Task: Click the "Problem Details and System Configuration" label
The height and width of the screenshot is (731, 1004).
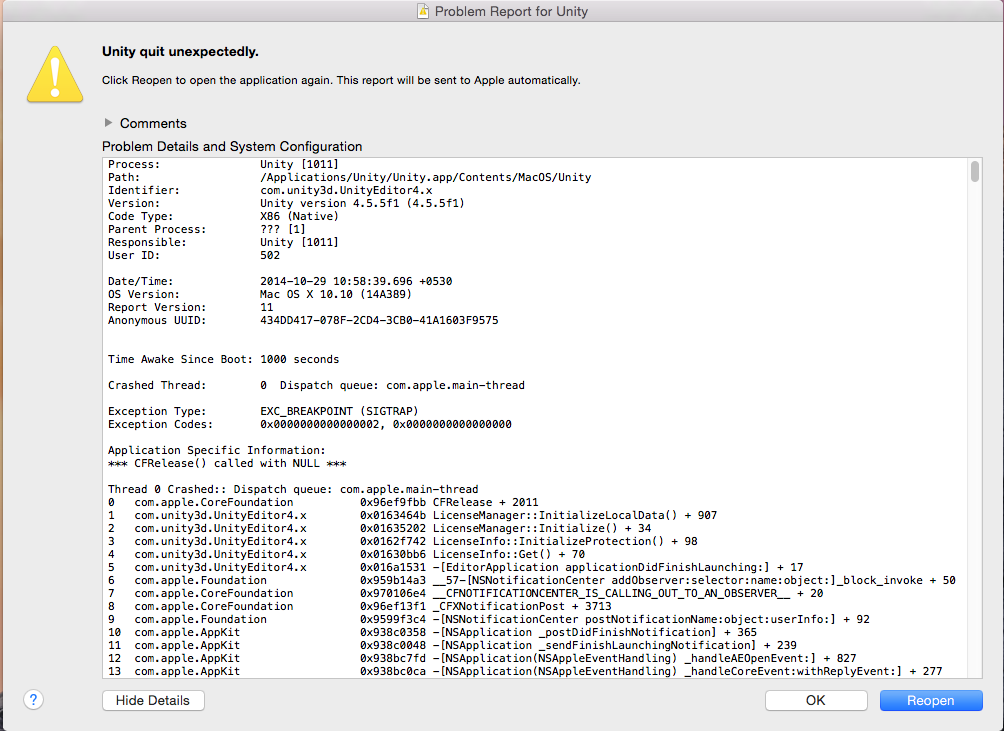Action: coord(232,146)
